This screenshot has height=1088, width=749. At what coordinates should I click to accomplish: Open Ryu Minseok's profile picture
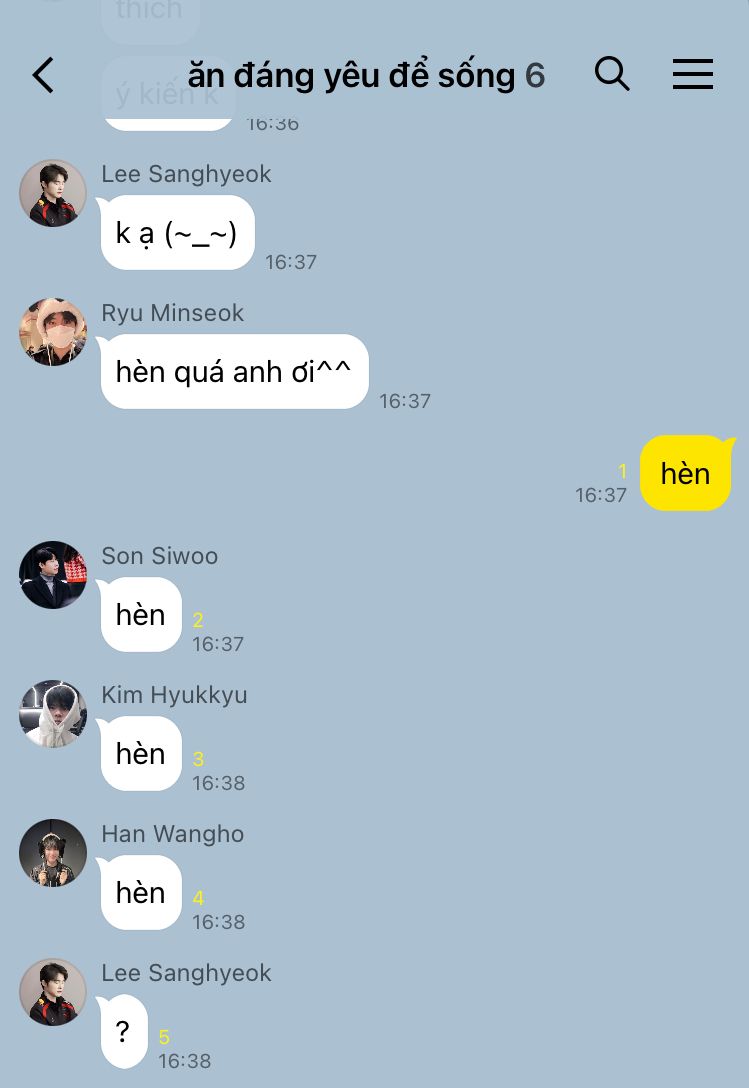point(53,332)
